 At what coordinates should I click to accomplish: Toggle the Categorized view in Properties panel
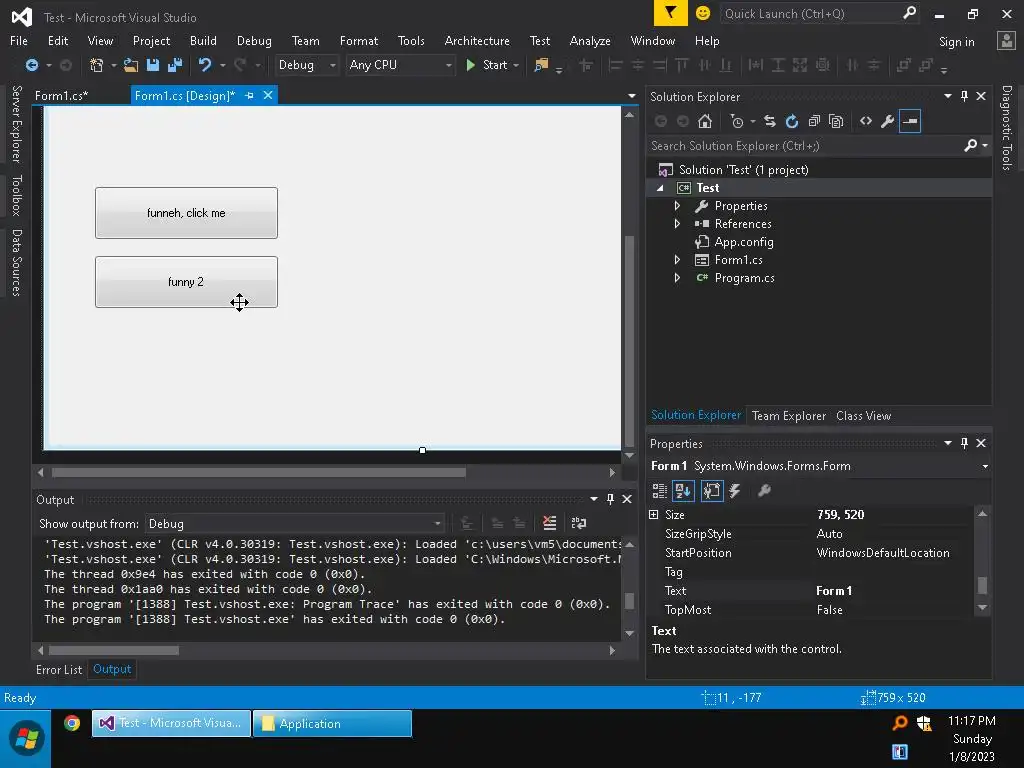click(660, 490)
